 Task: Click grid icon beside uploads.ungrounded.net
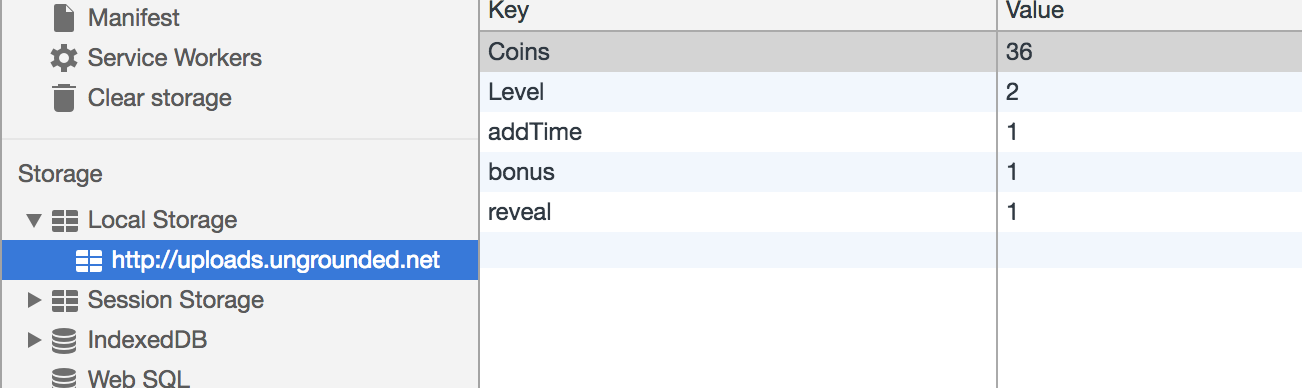pos(89,260)
